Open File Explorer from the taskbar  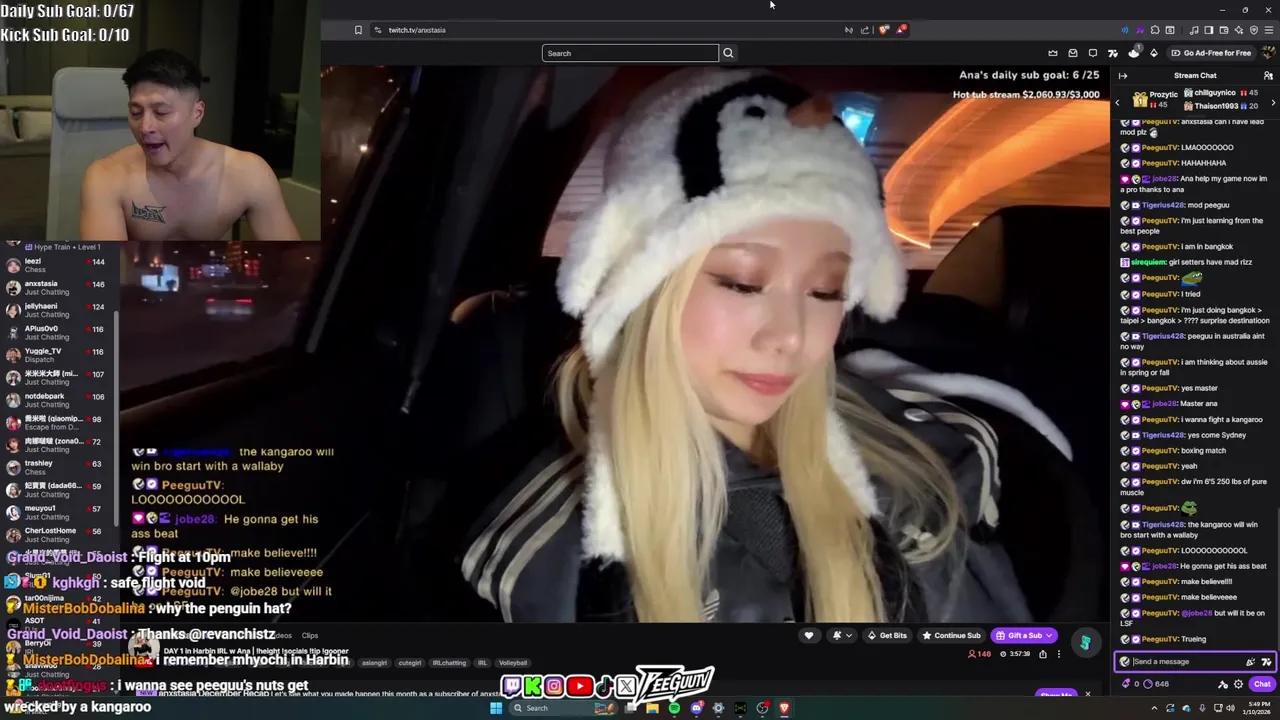click(x=652, y=708)
